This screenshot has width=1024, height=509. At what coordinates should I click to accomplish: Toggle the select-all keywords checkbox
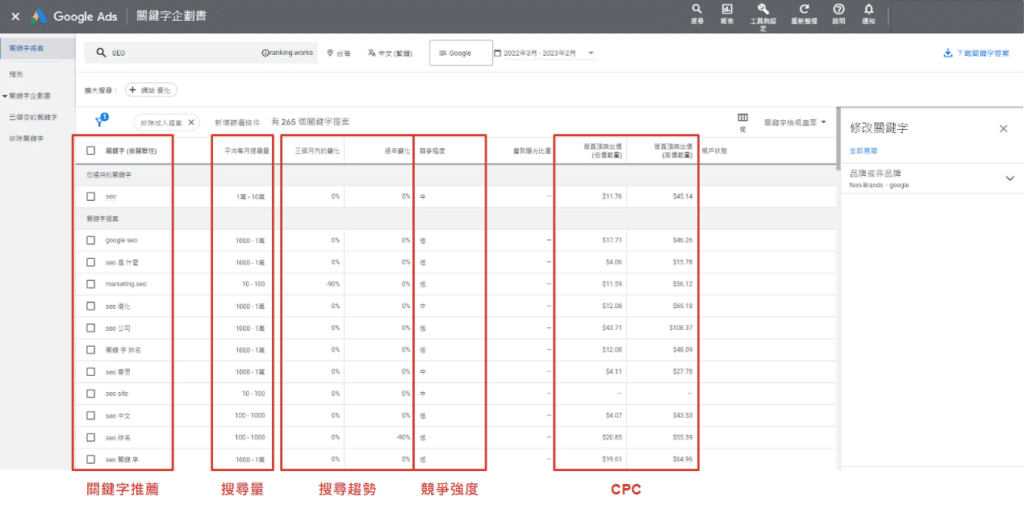(91, 151)
